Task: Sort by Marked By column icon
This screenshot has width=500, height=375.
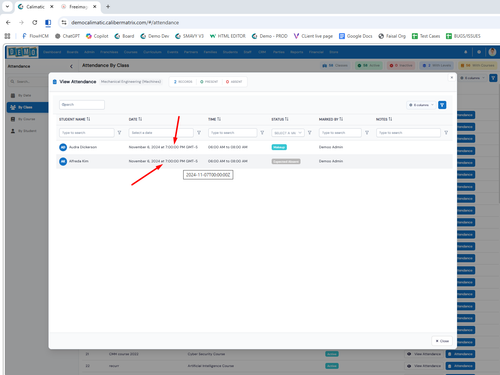Action: [x=341, y=119]
